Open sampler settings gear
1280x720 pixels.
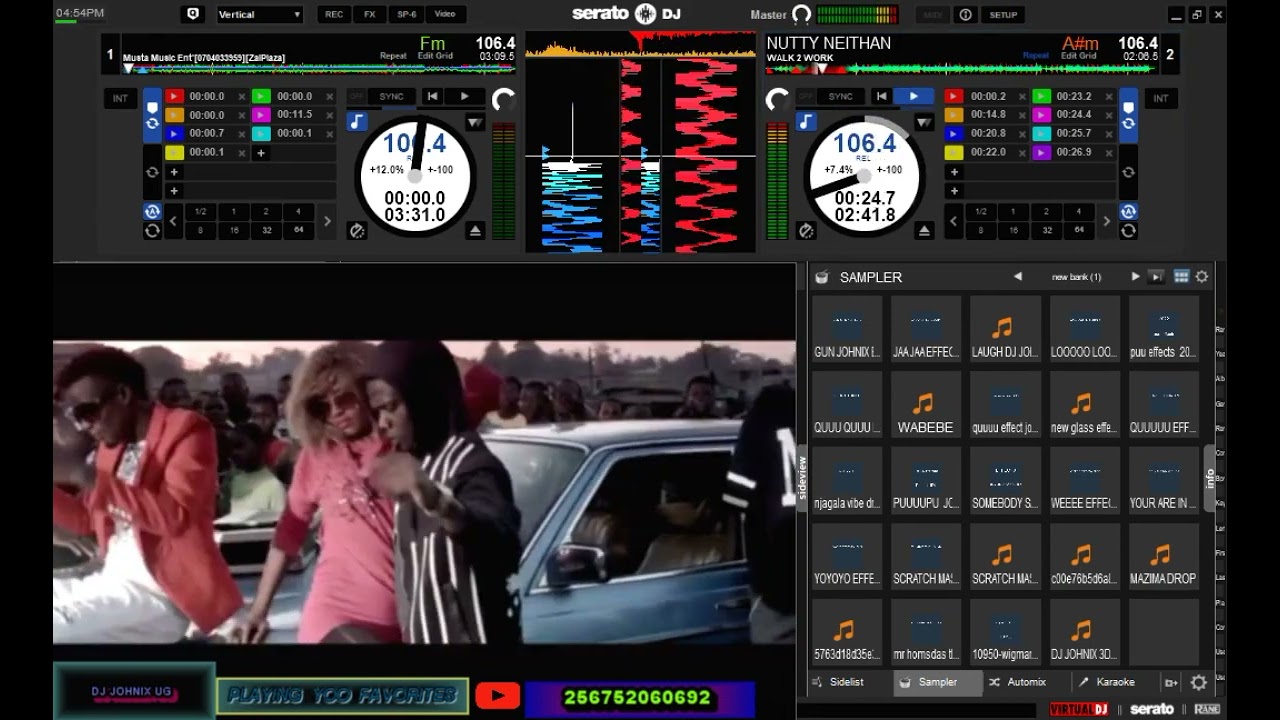tap(1202, 277)
